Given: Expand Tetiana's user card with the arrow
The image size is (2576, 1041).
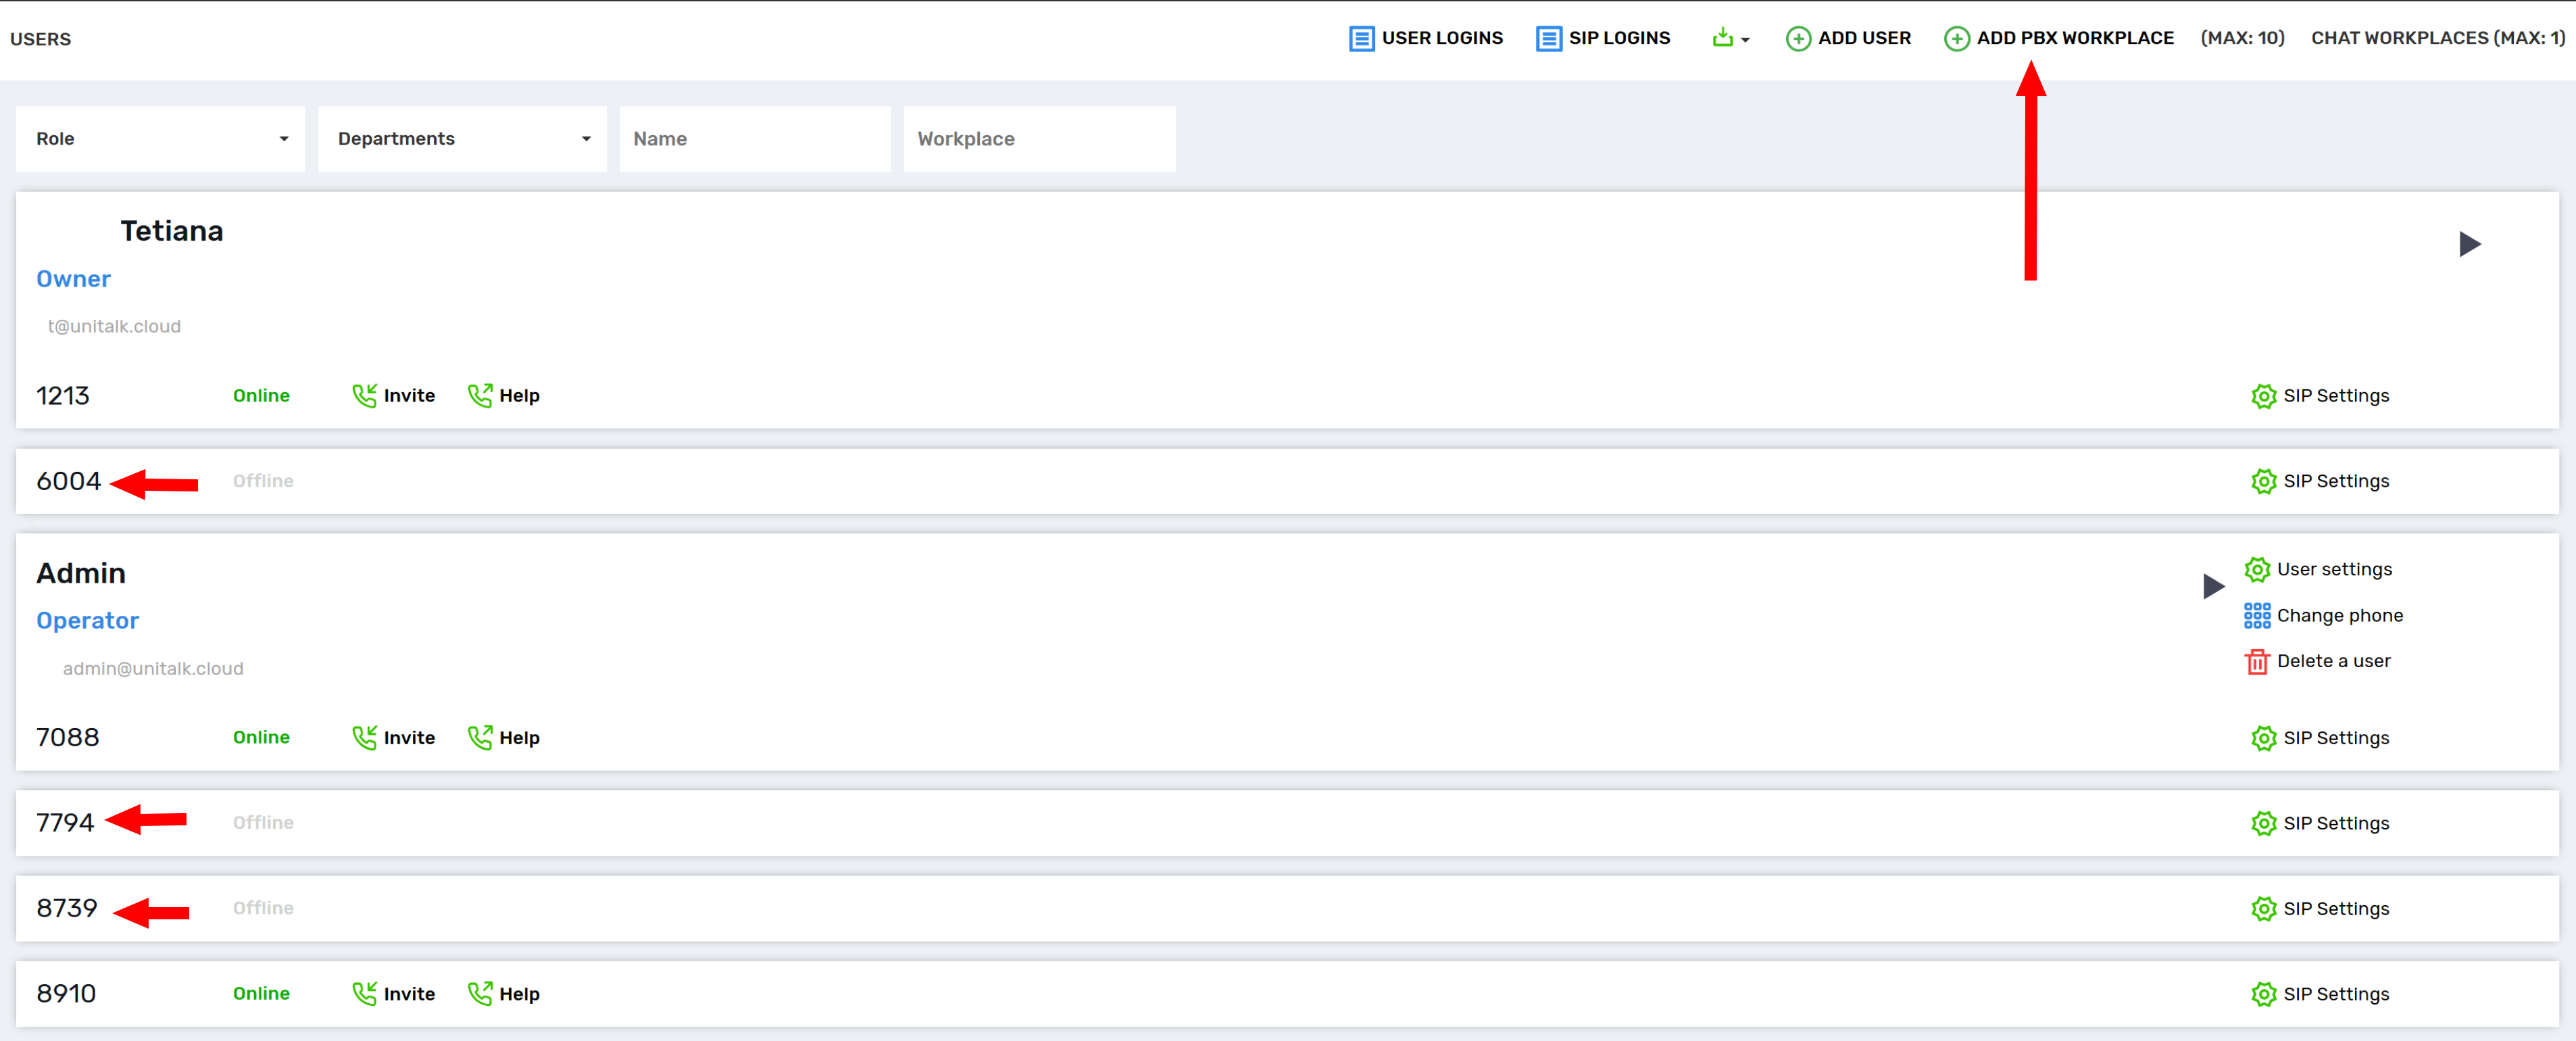Looking at the screenshot, I should [2469, 244].
